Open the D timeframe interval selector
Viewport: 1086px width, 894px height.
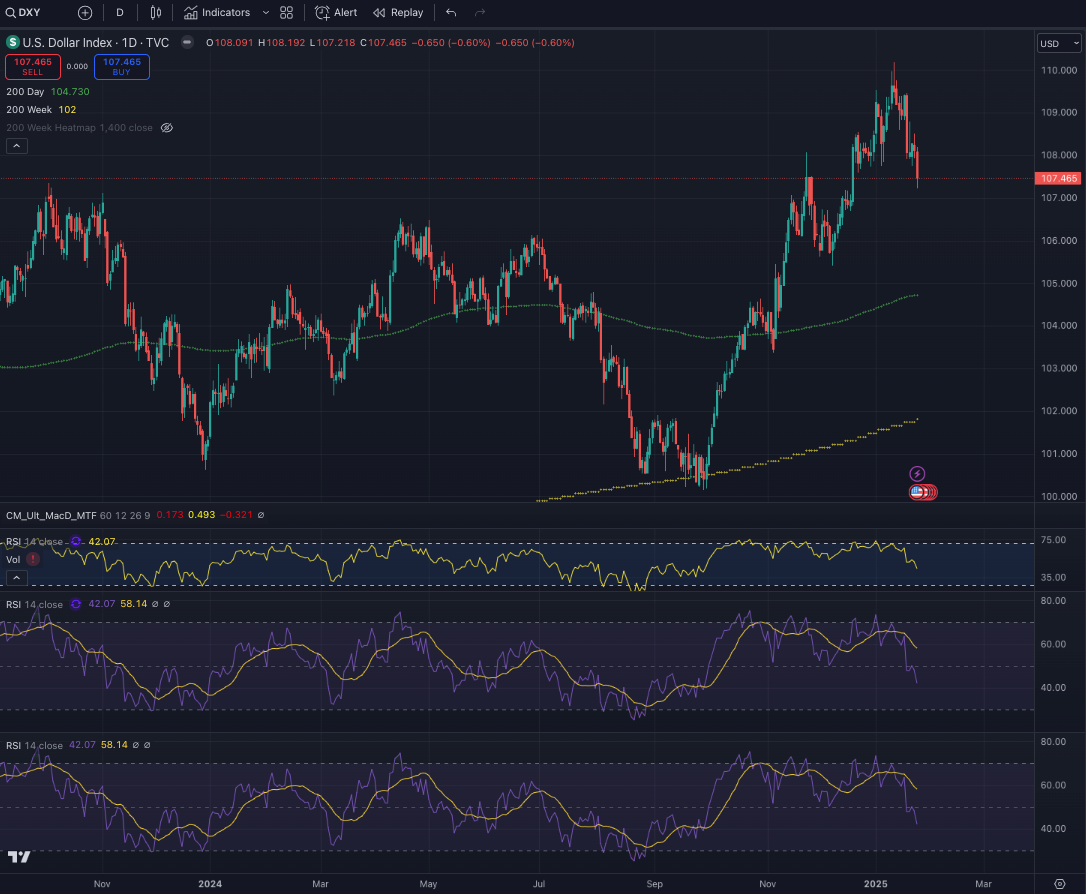pos(120,12)
